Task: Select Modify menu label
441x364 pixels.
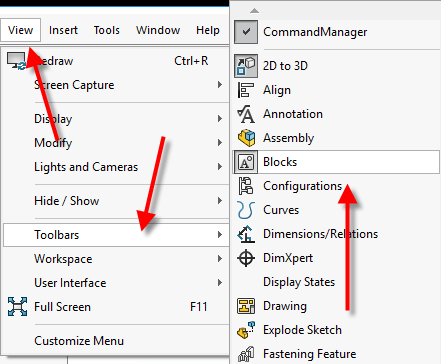Action: (x=53, y=143)
